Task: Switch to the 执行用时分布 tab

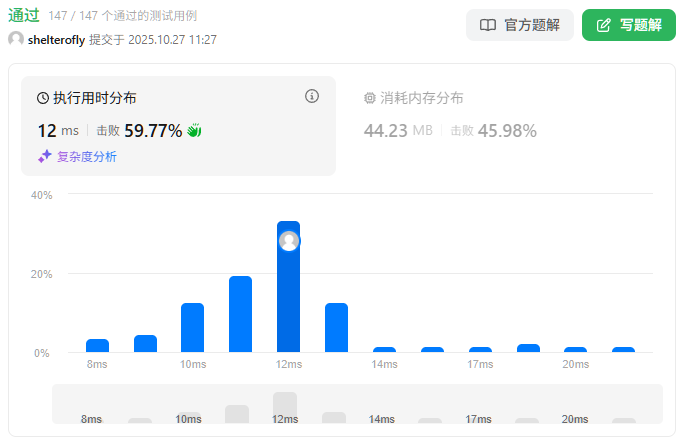Action: click(x=94, y=98)
